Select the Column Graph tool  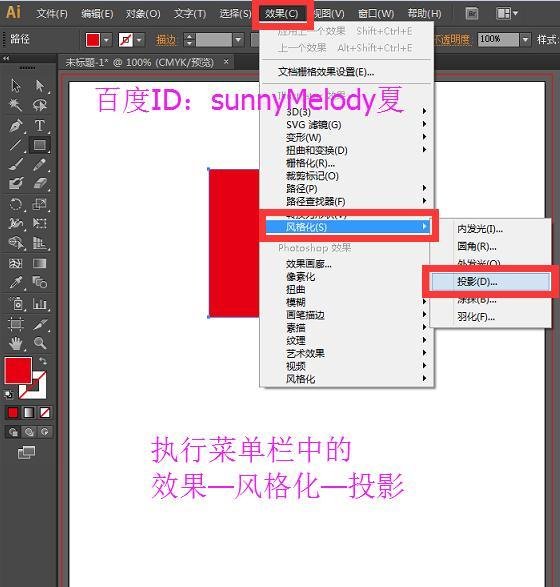pos(39,303)
